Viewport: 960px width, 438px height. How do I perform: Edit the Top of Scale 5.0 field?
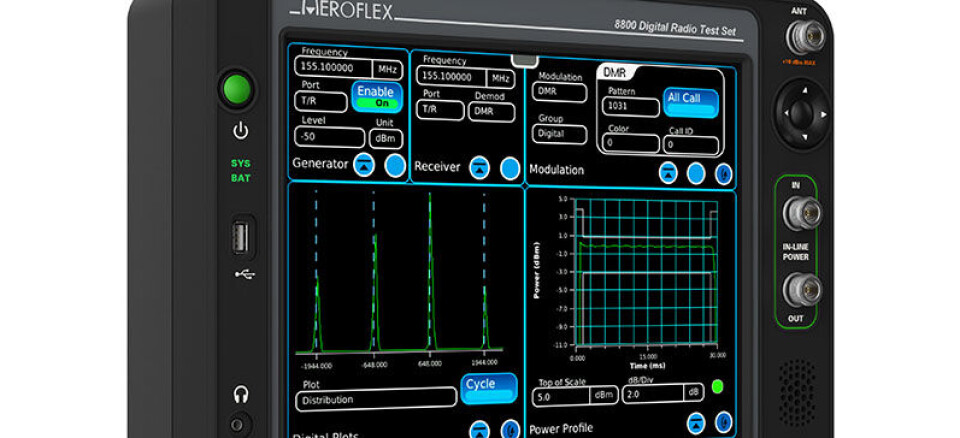point(560,396)
